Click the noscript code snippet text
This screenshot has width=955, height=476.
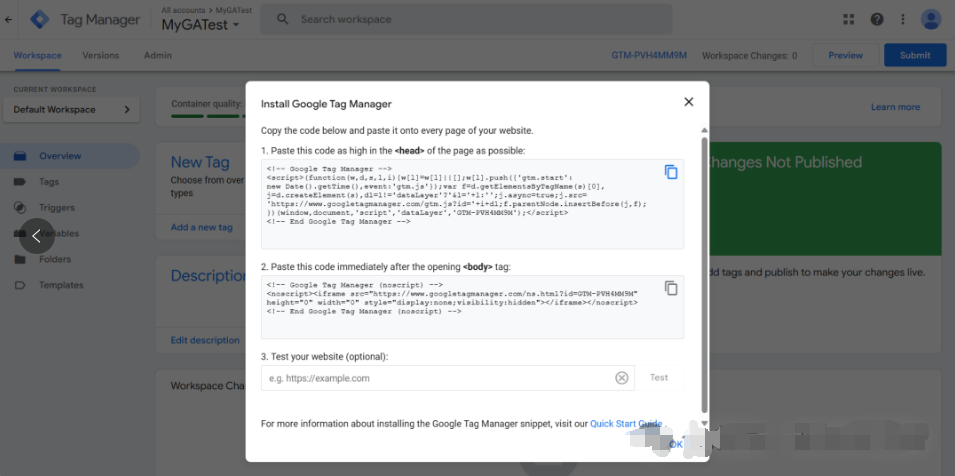[453, 298]
